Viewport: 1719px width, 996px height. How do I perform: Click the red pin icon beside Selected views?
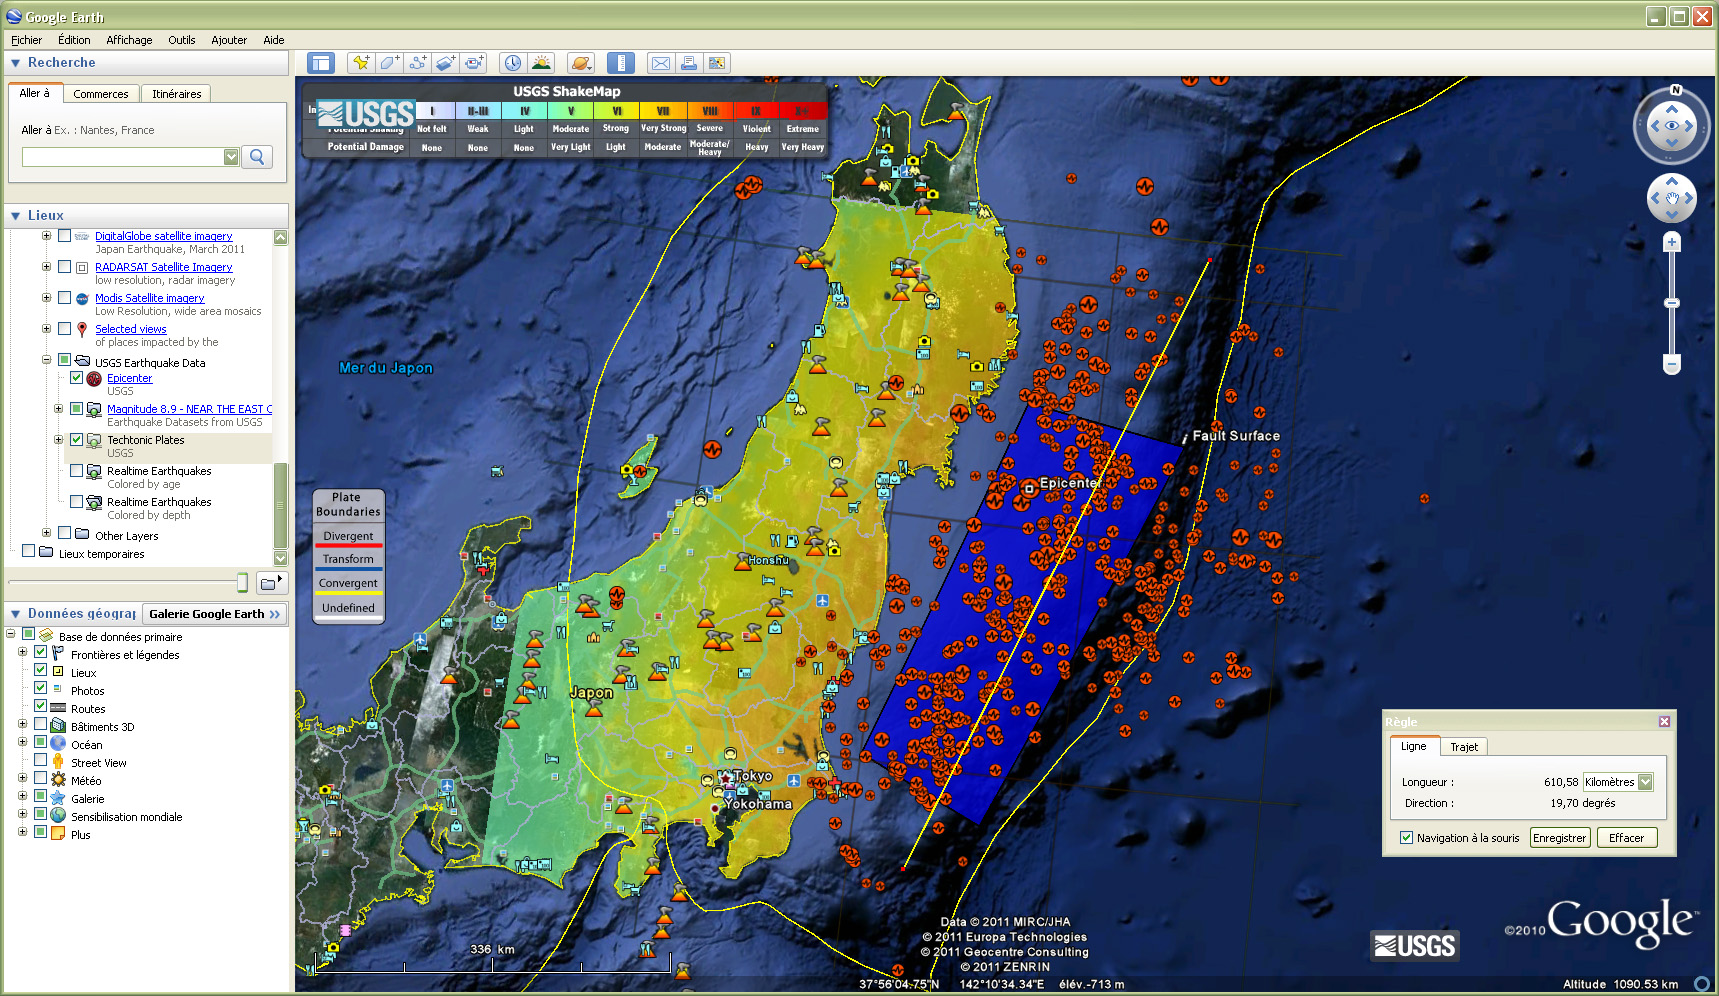coord(82,329)
